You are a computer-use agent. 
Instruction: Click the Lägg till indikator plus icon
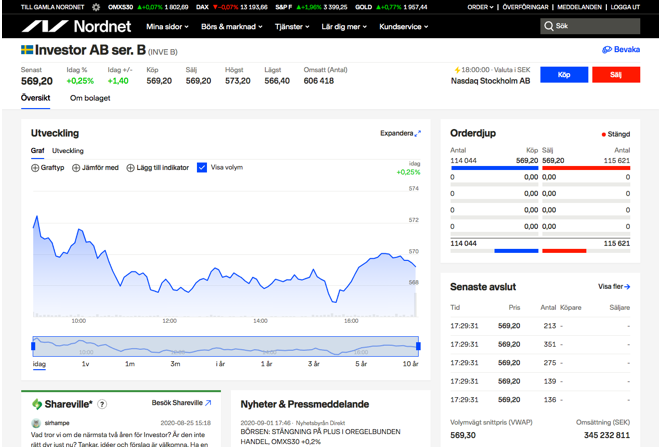click(x=130, y=168)
